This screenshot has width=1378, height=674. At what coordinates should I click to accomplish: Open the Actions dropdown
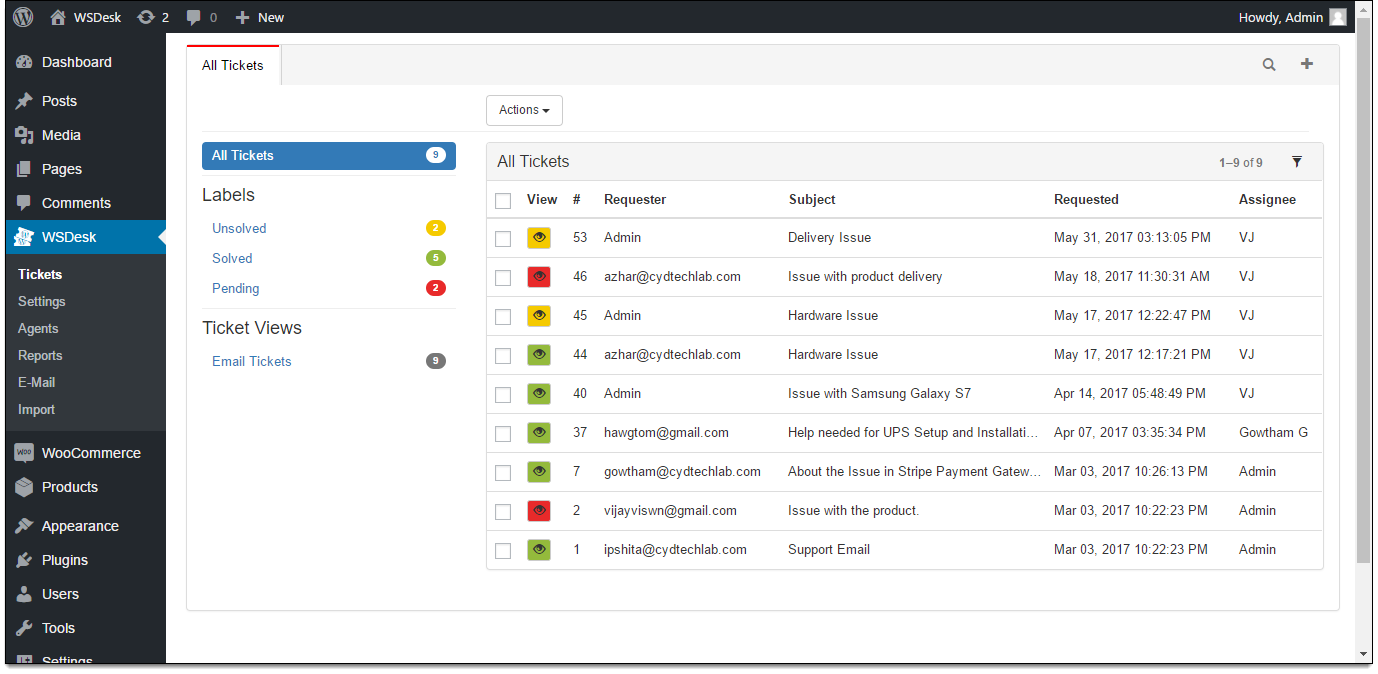[x=523, y=110]
